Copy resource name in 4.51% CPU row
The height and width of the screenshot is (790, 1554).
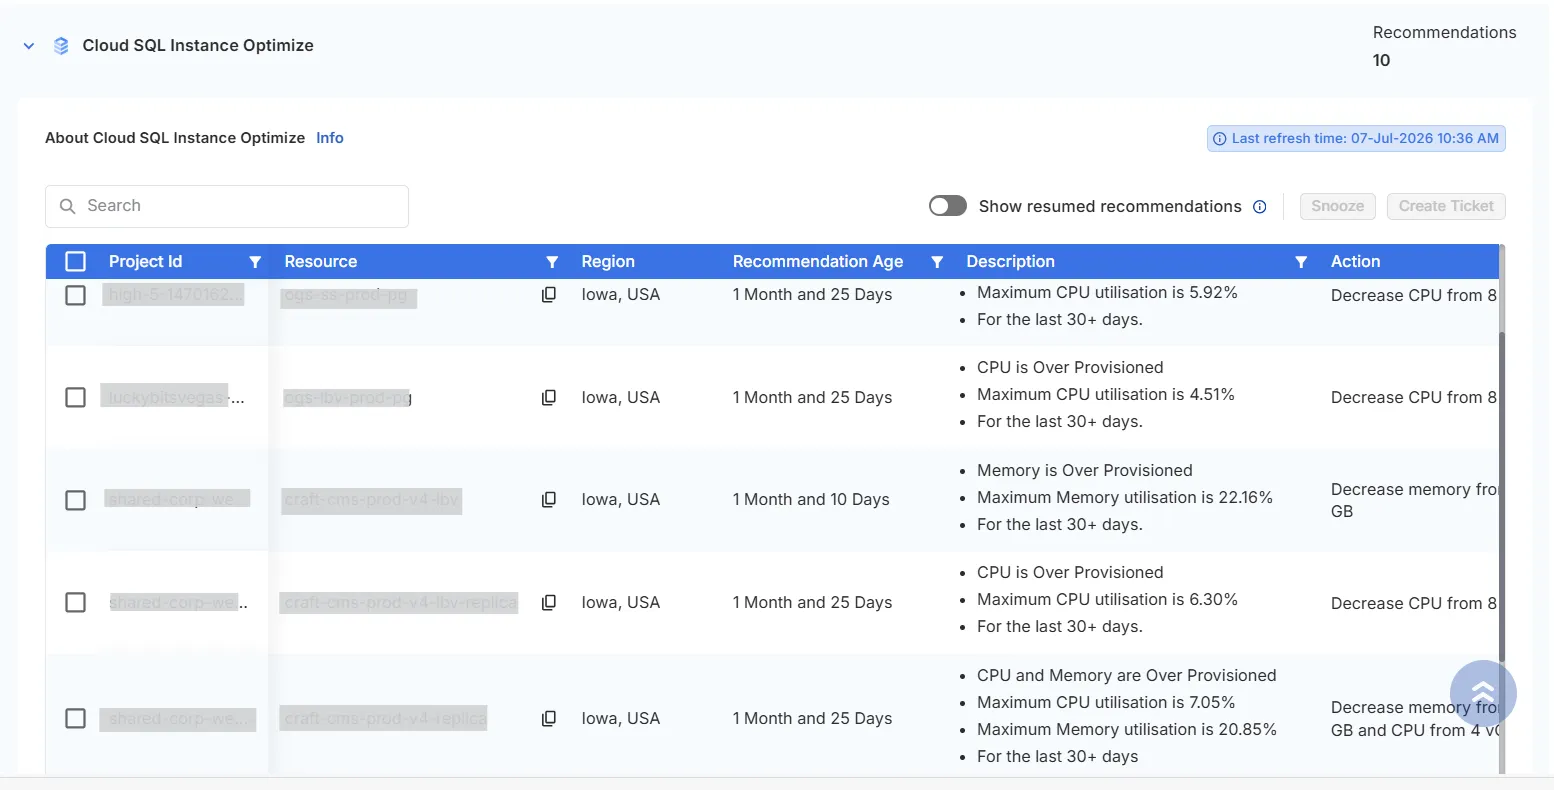[x=549, y=397]
